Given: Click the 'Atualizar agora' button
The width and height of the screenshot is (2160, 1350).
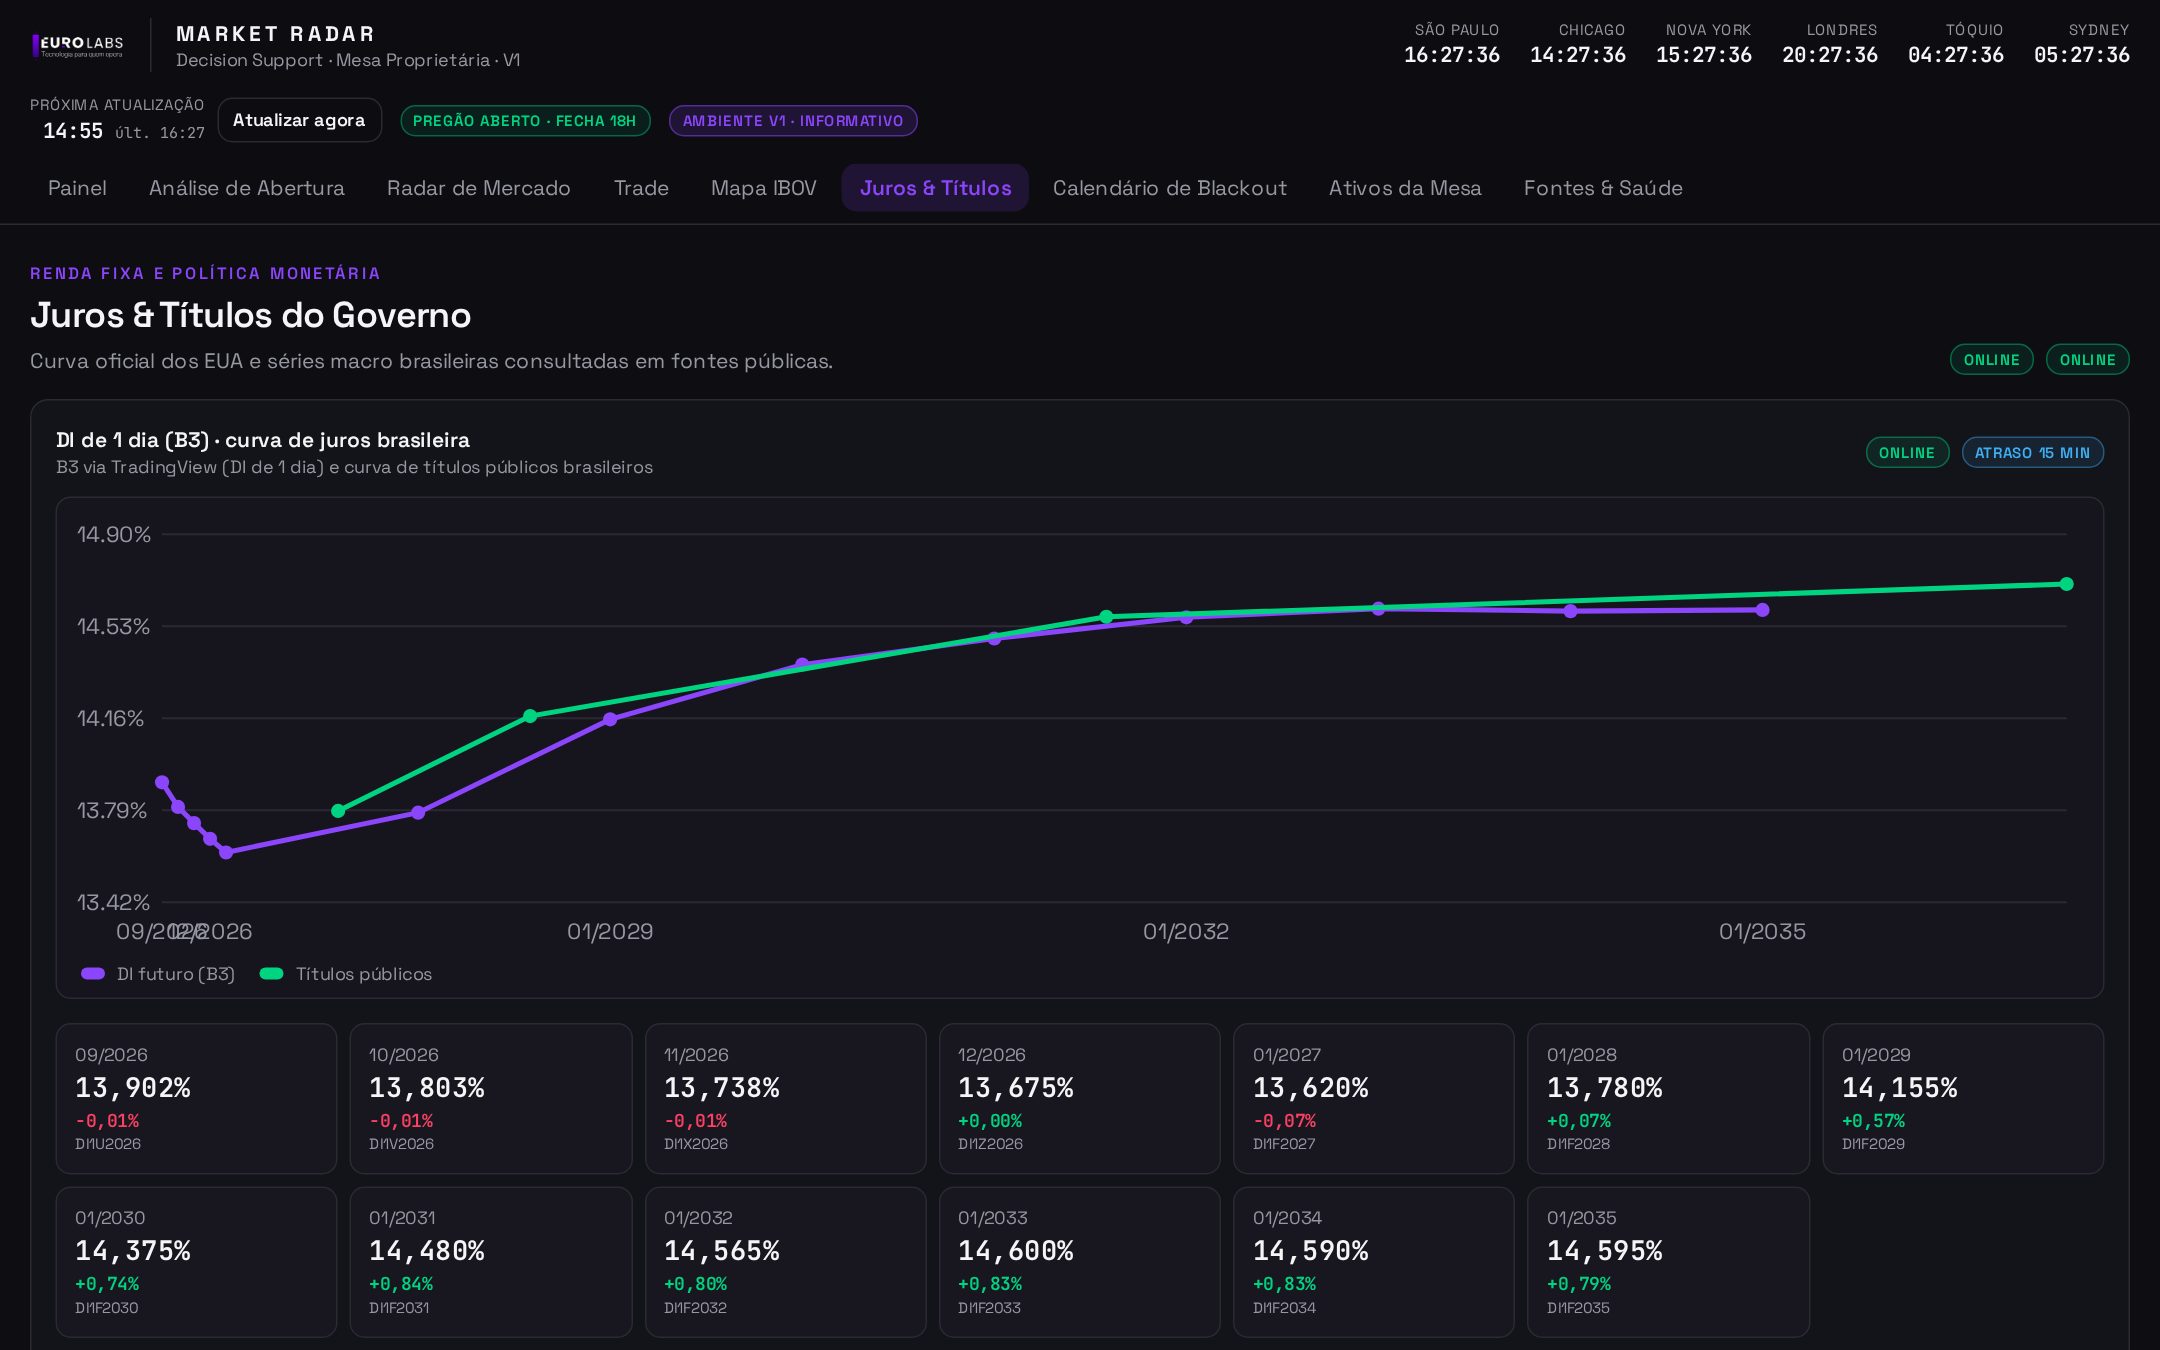Looking at the screenshot, I should [x=299, y=120].
